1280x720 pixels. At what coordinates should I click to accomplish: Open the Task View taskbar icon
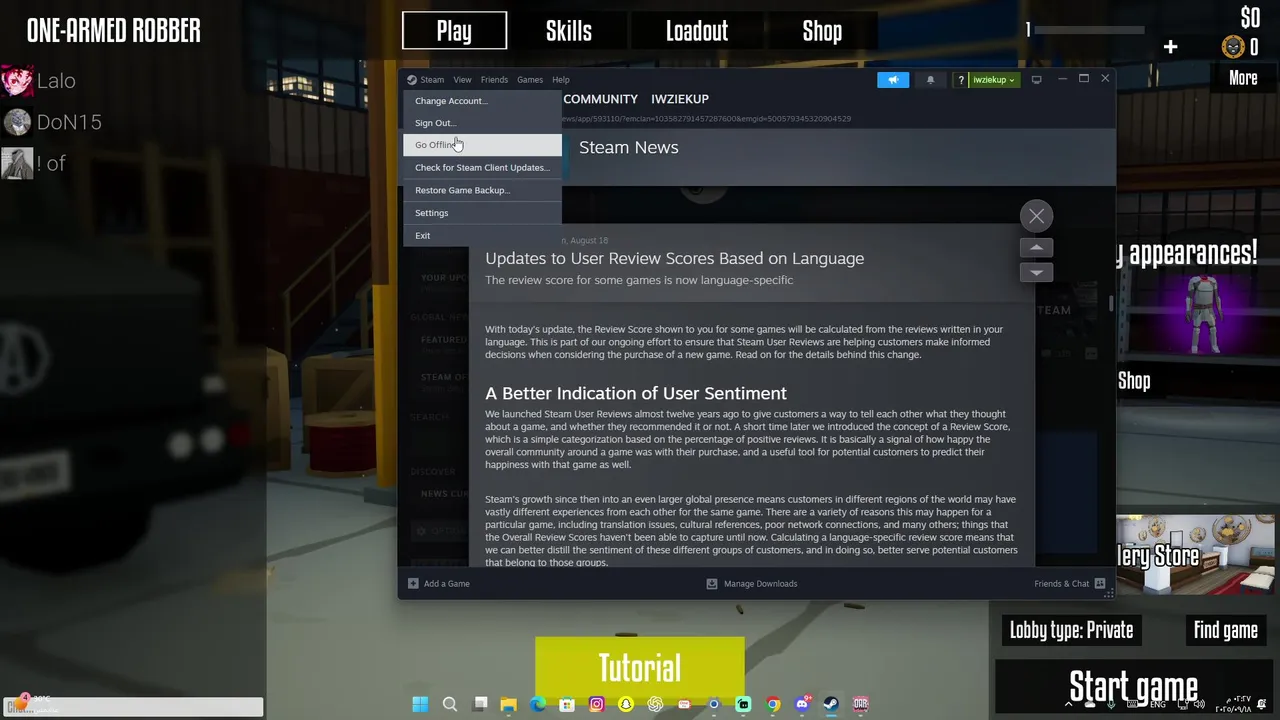click(480, 704)
